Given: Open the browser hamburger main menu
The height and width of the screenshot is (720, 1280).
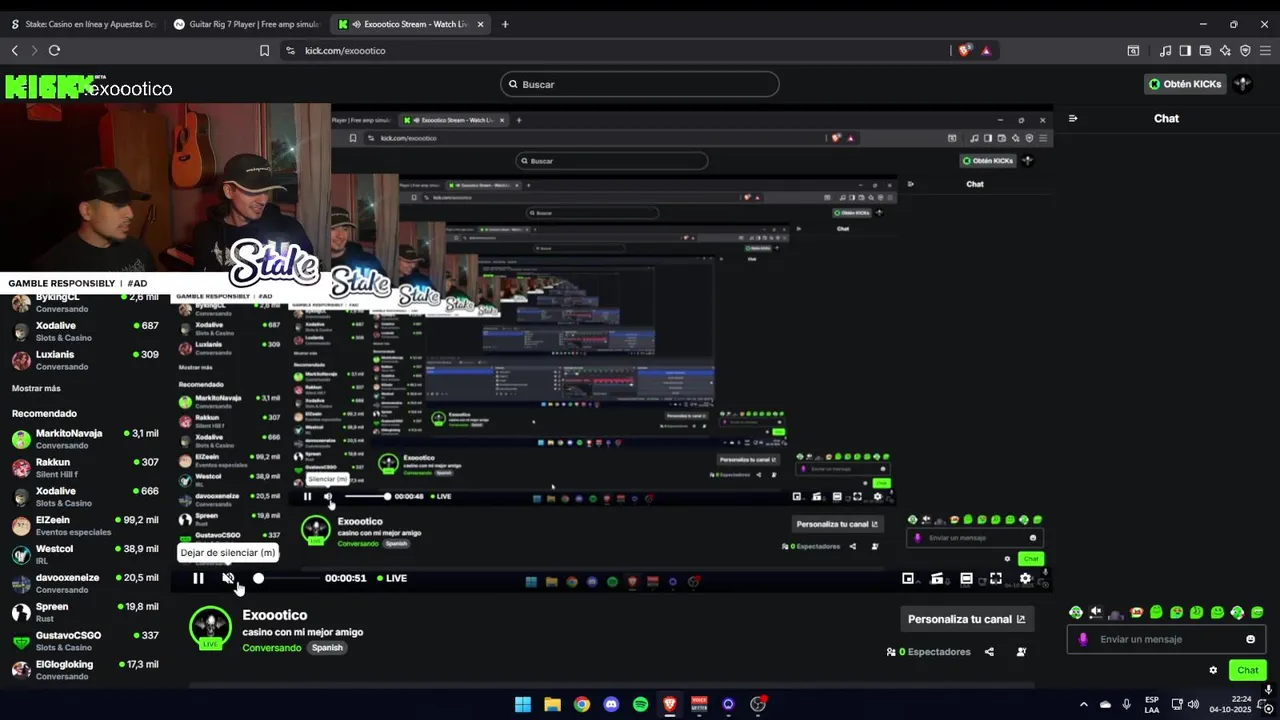Looking at the screenshot, I should [x=1265, y=50].
